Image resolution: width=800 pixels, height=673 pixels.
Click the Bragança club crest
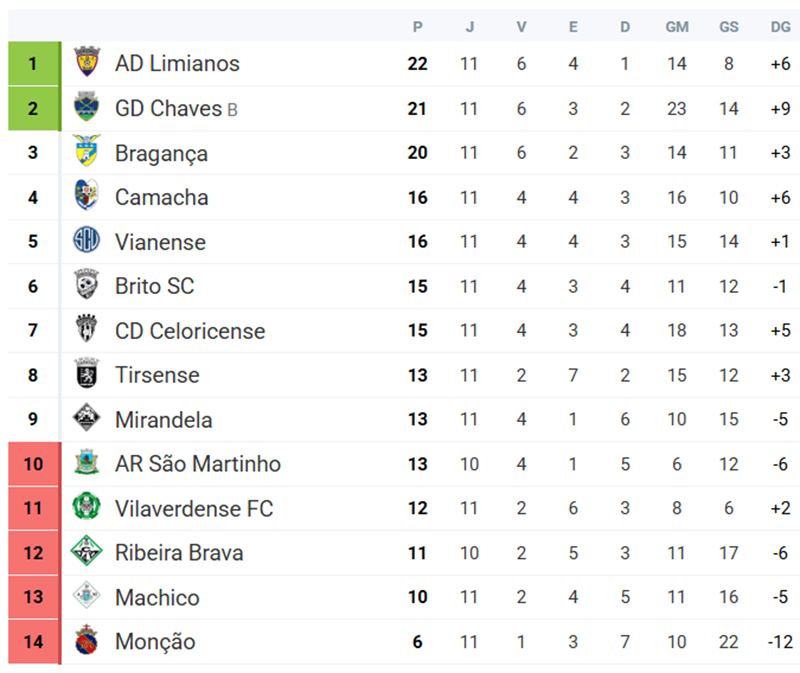(x=87, y=152)
